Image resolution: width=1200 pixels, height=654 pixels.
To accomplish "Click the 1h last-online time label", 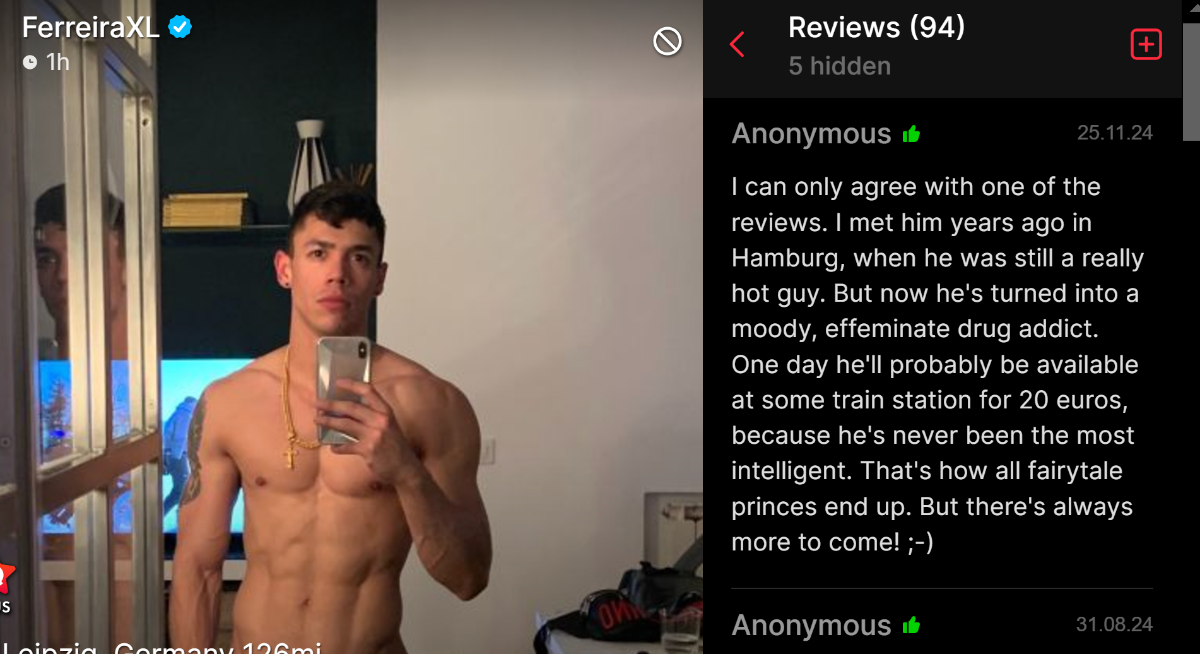I will pos(58,62).
